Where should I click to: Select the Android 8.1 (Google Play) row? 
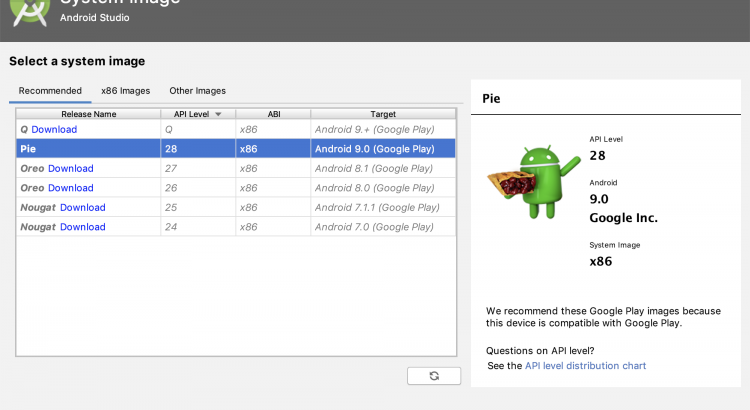(x=377, y=168)
